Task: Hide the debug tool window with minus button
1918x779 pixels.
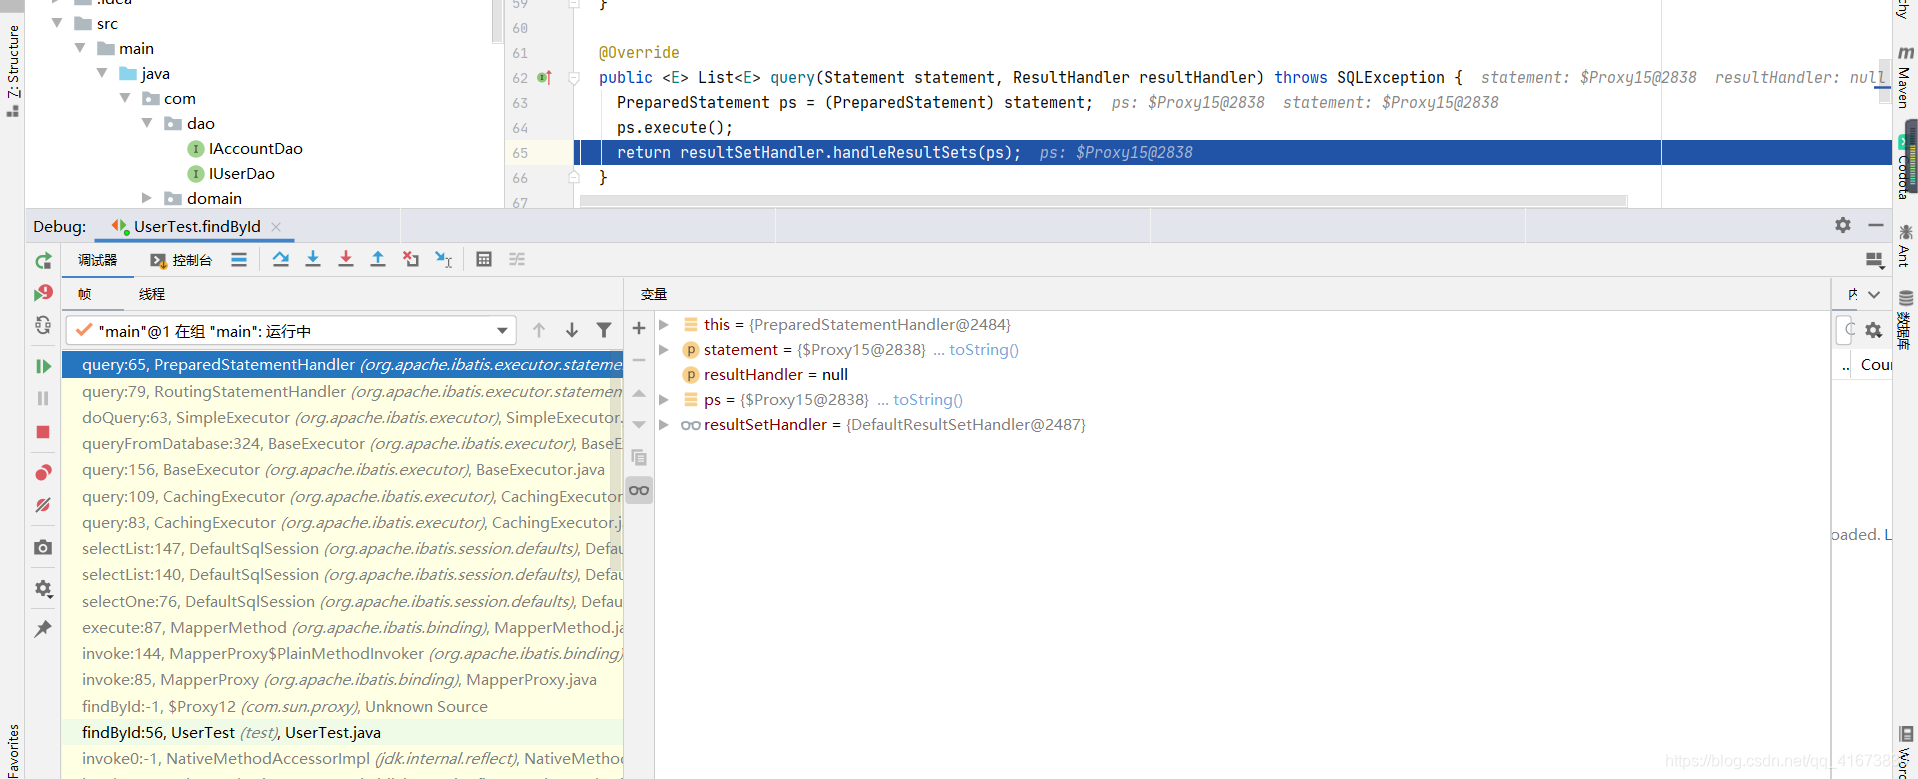Action: (x=1876, y=226)
